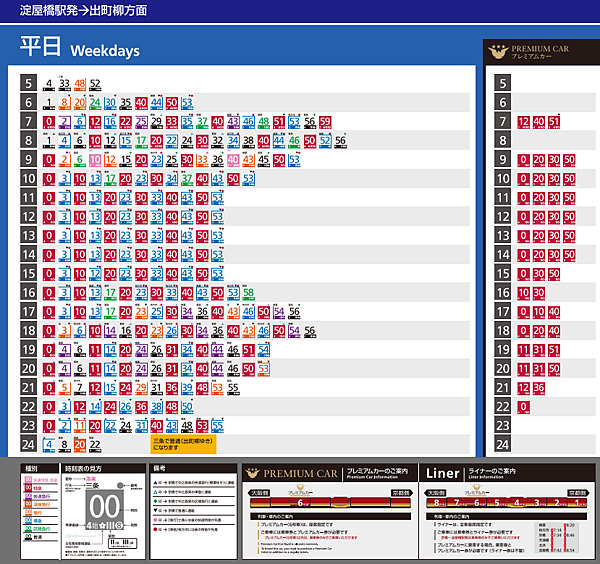Click the purple 快速急行 legend icon
This screenshot has width=600, height=564.
point(28,496)
